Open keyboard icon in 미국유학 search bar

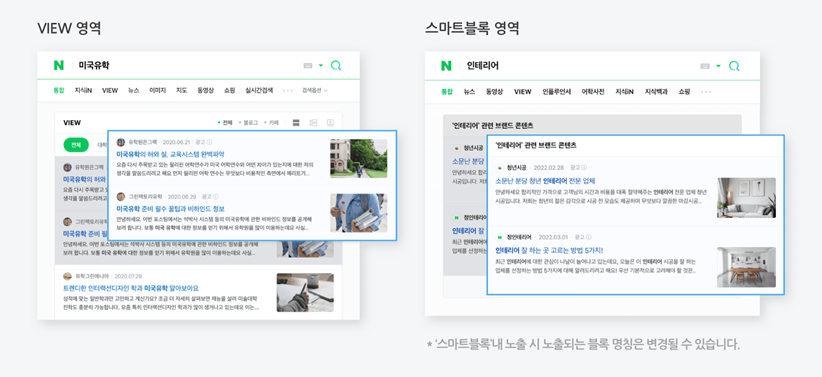click(308, 66)
